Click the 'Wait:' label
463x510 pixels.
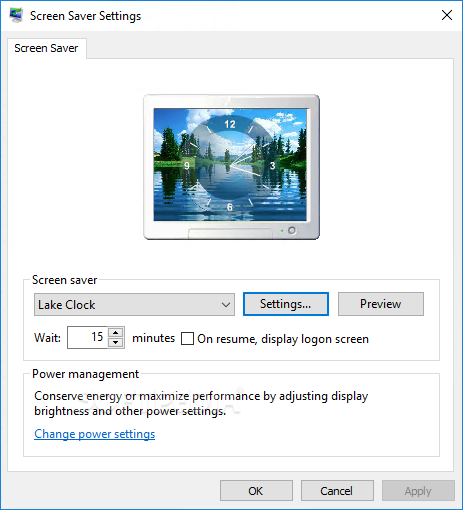pos(47,338)
